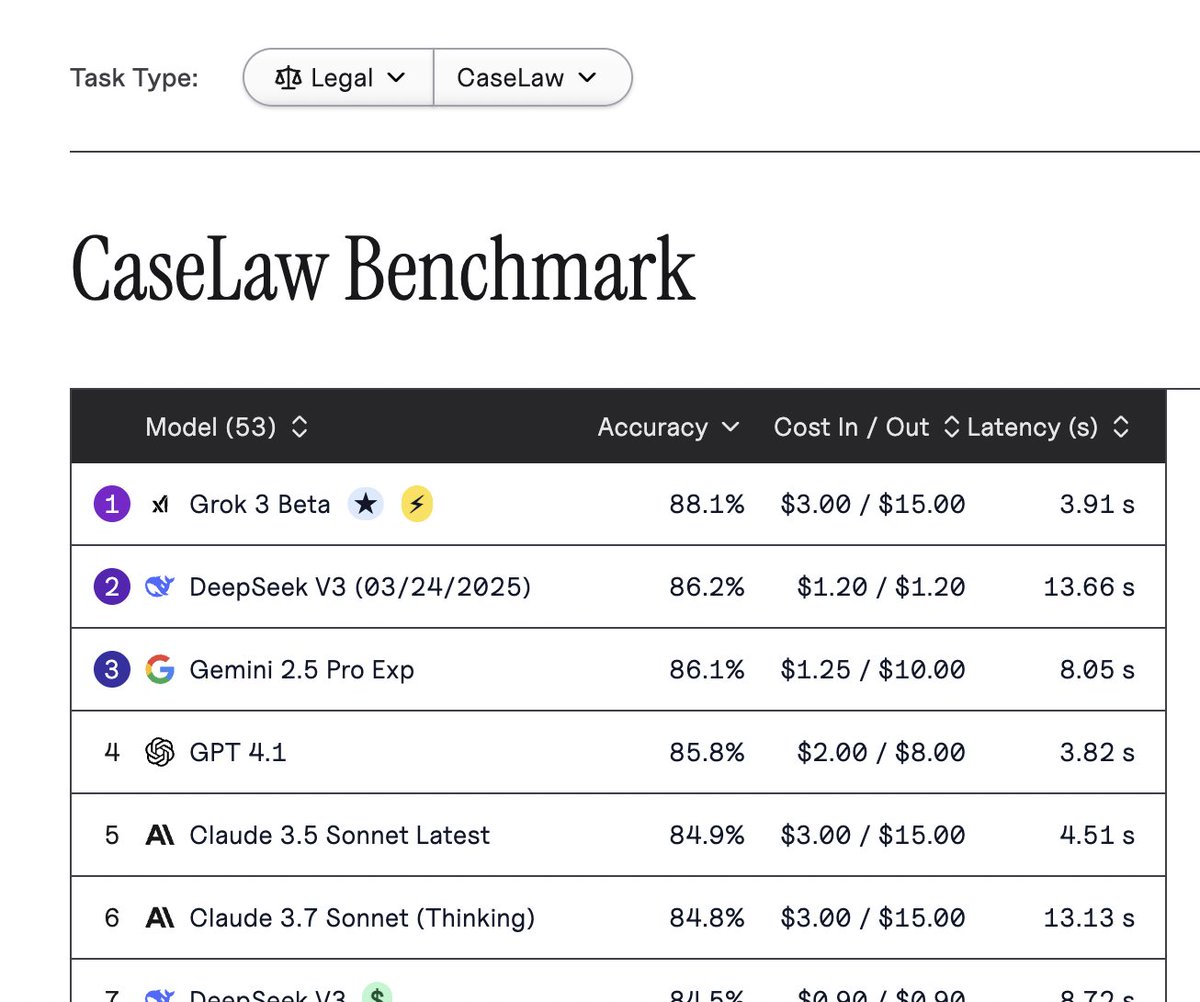Select the $3.00 / $15.00 cost in Grok 3 Beta row
Image resolution: width=1200 pixels, height=1002 pixels.
click(873, 504)
